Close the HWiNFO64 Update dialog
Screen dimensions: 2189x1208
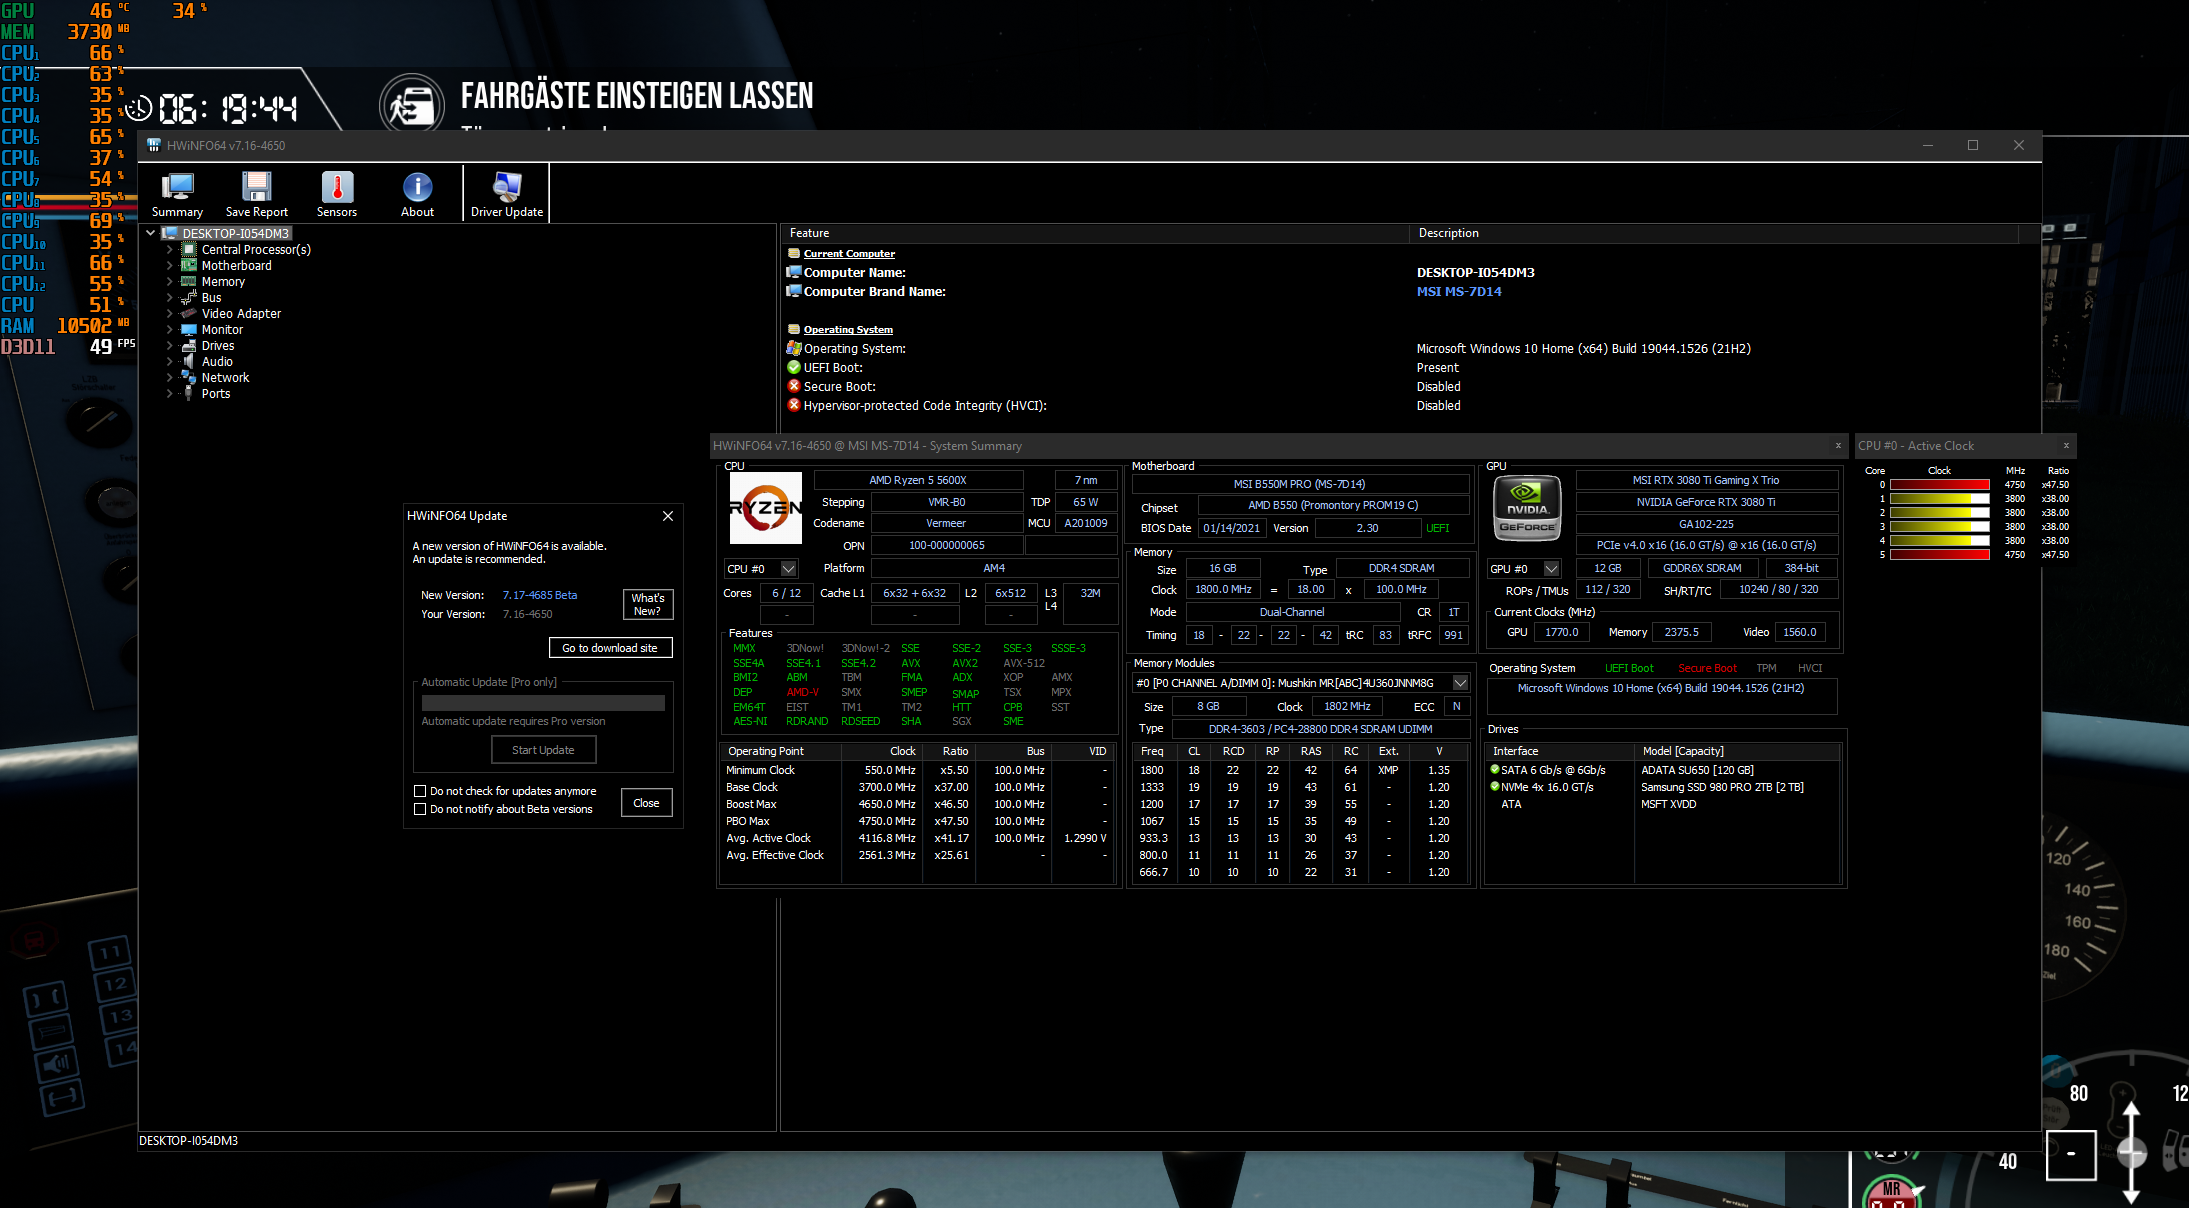pyautogui.click(x=668, y=516)
